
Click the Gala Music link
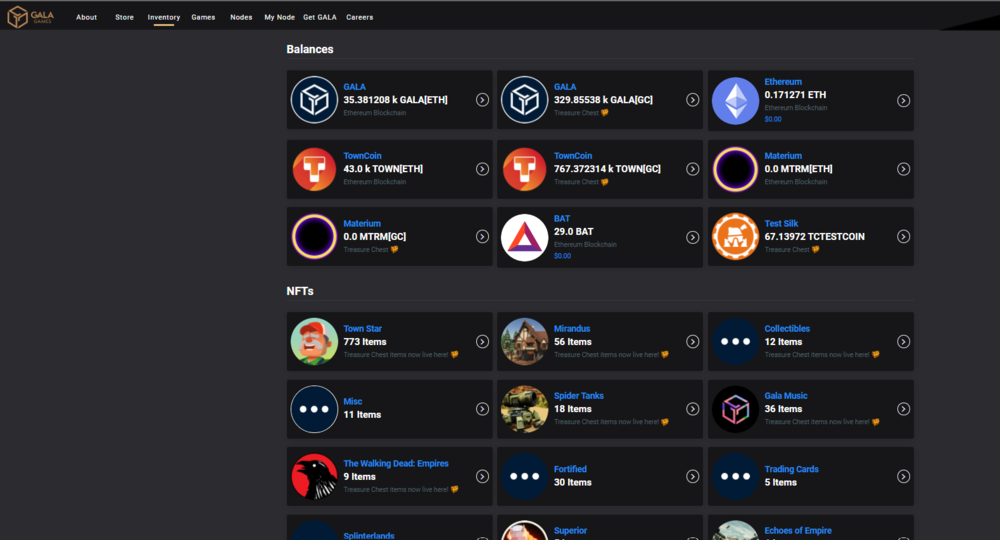(x=786, y=396)
